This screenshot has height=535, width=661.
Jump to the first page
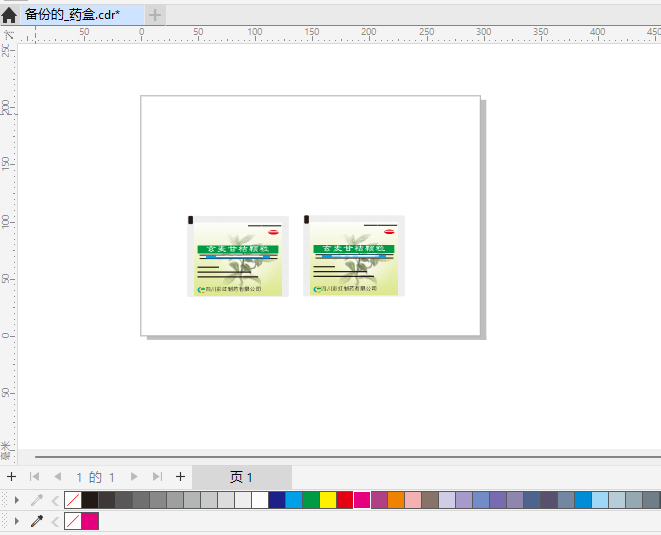tap(35, 477)
